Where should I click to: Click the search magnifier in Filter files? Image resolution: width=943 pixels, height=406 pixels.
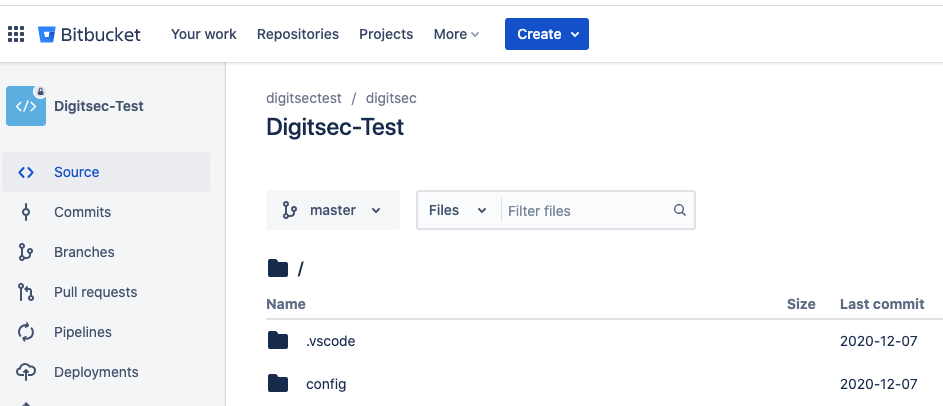pyautogui.click(x=680, y=211)
